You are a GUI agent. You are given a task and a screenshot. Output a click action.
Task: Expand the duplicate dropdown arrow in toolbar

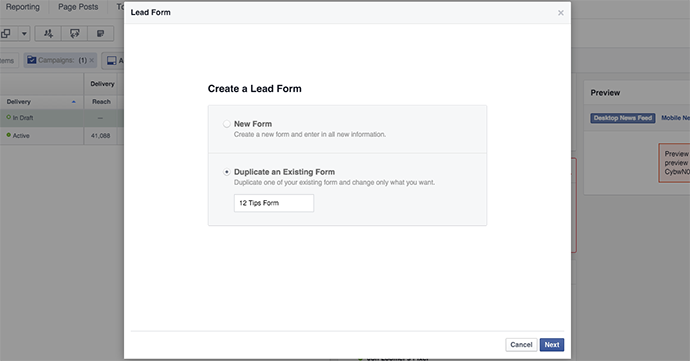24,33
